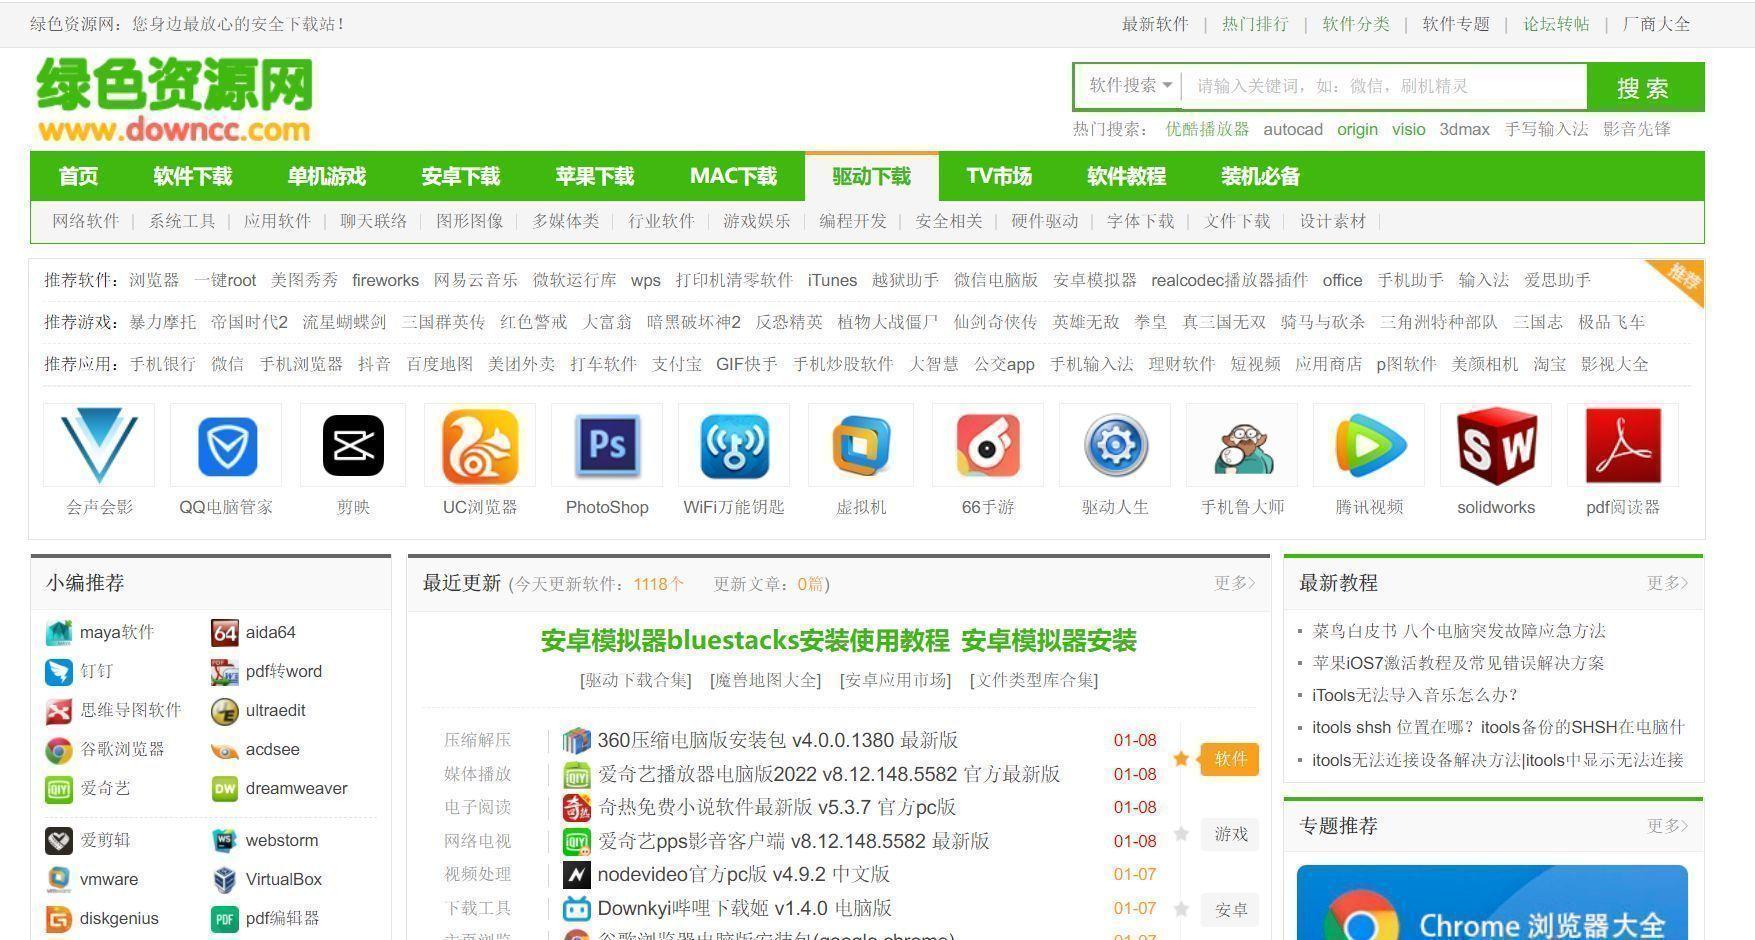Click the dreamweaver DW icon

click(x=225, y=789)
